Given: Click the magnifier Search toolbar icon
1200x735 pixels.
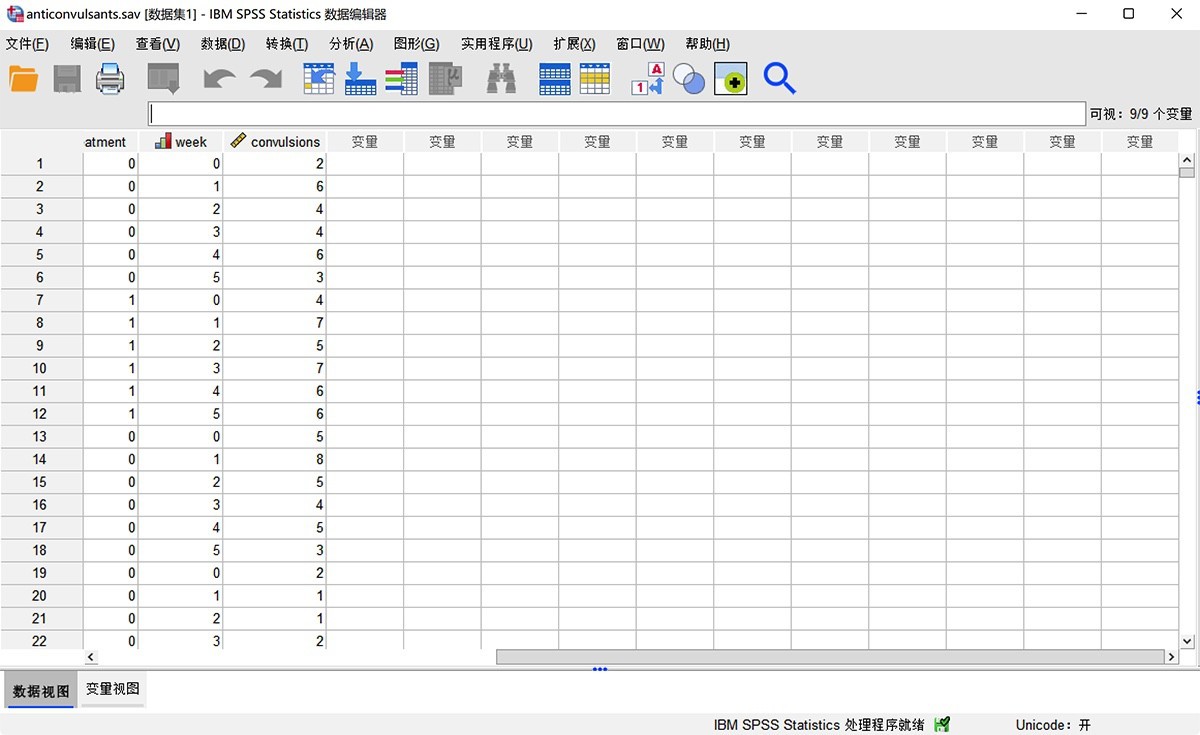Looking at the screenshot, I should coord(779,78).
